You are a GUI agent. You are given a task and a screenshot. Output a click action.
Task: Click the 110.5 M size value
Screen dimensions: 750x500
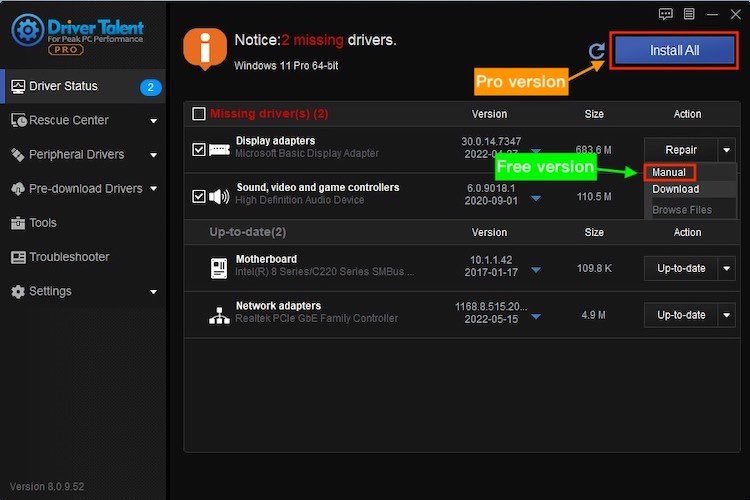[594, 197]
